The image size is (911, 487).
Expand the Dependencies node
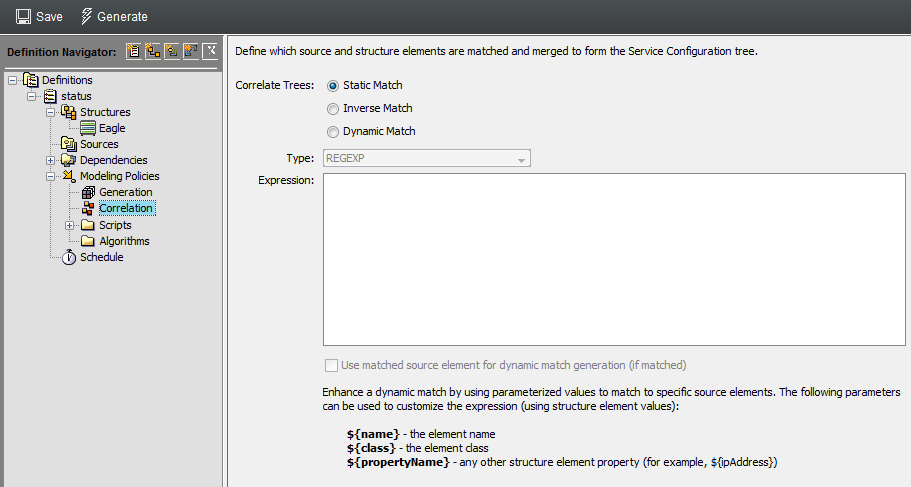click(51, 160)
